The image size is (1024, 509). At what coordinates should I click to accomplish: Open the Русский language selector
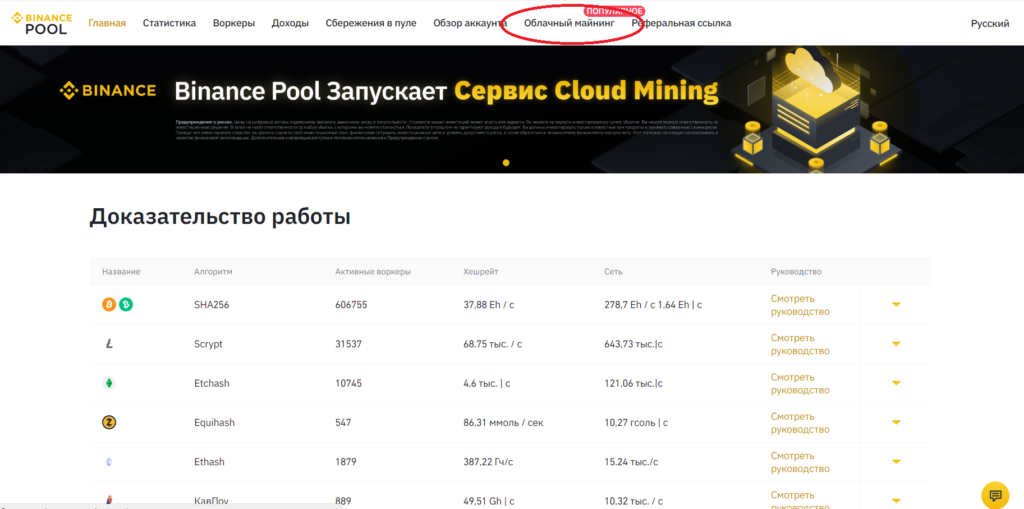coord(989,23)
